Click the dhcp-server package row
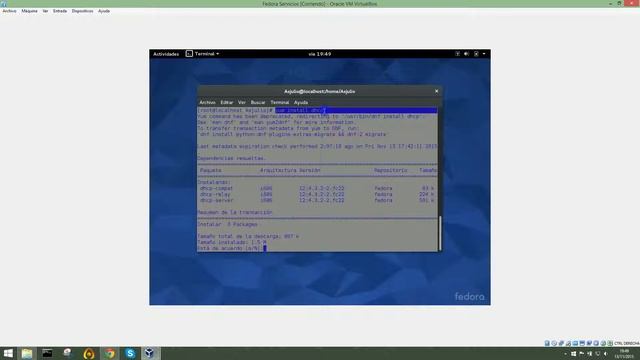Image resolution: width=640 pixels, height=360 pixels. pos(317,200)
